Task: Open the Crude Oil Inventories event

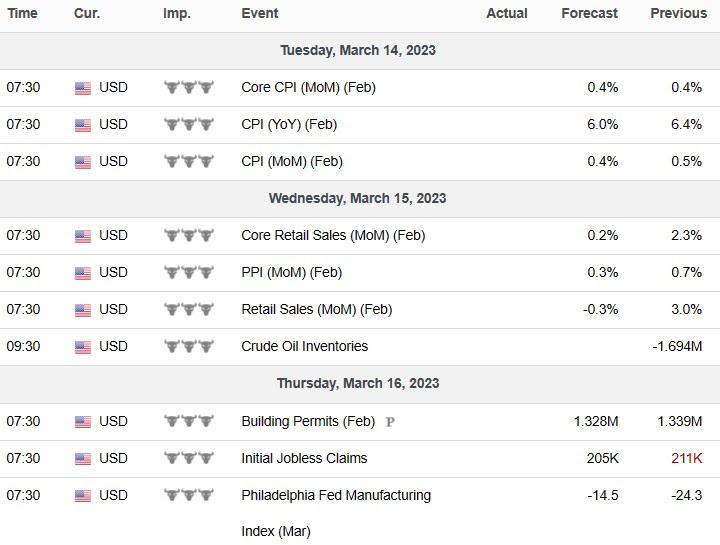Action: [x=304, y=346]
